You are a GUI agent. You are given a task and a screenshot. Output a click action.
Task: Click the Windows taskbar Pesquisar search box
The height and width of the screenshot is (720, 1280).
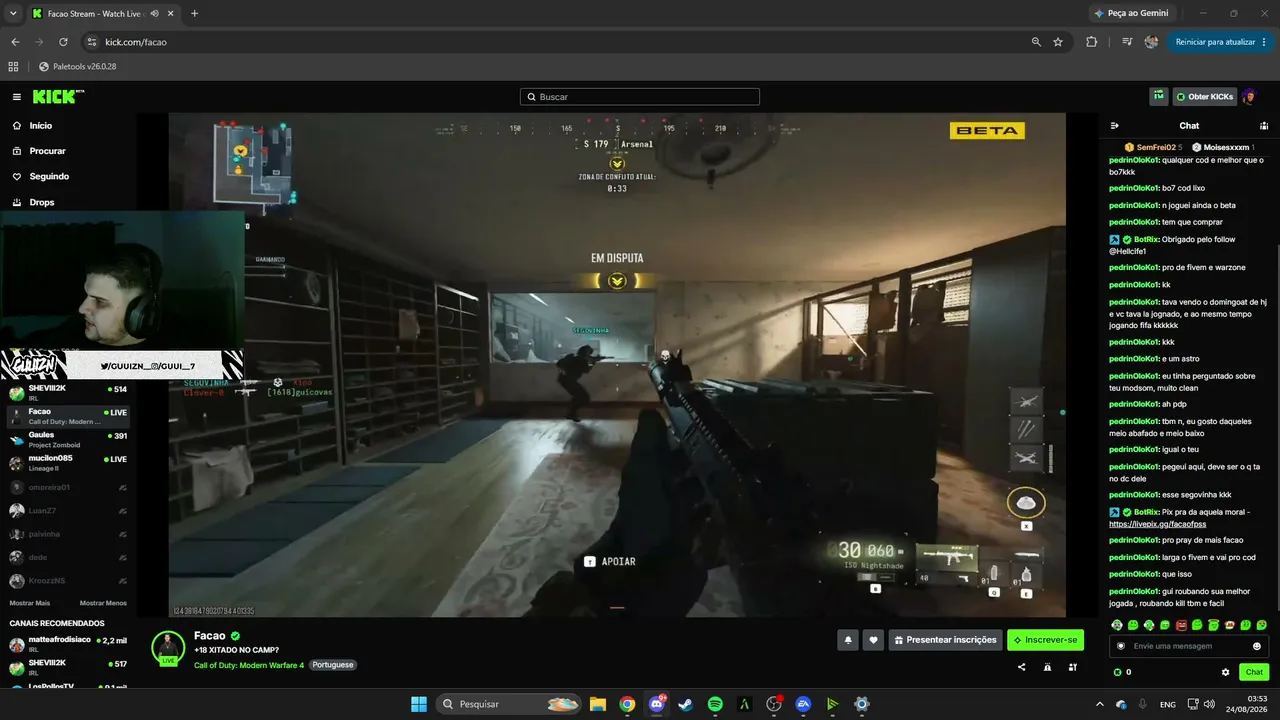coord(509,704)
